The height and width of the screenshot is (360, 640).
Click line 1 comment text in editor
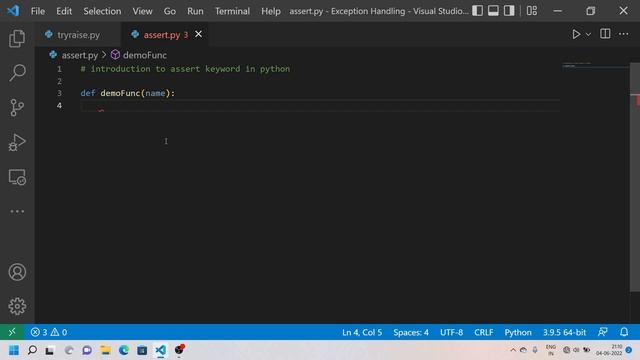pyautogui.click(x=185, y=69)
